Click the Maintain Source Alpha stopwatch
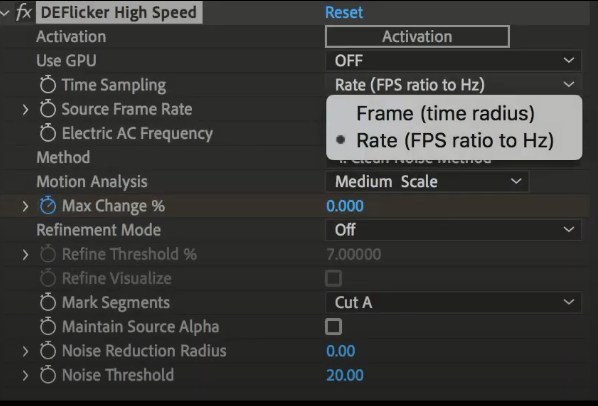598x406 pixels. tap(48, 327)
